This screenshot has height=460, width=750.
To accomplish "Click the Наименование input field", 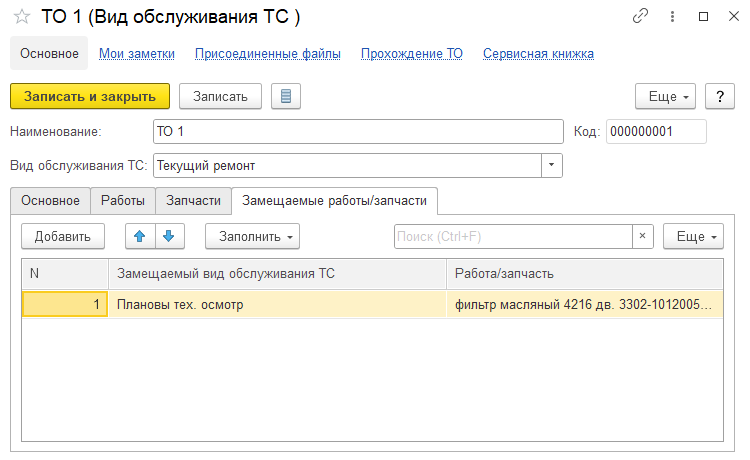I will pos(357,131).
